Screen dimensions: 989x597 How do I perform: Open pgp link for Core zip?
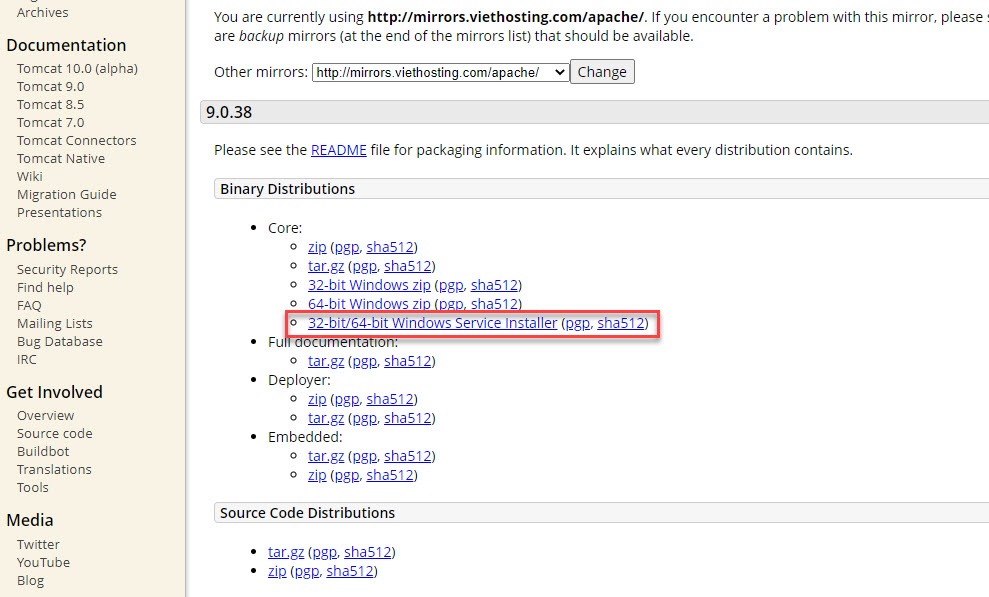click(347, 247)
